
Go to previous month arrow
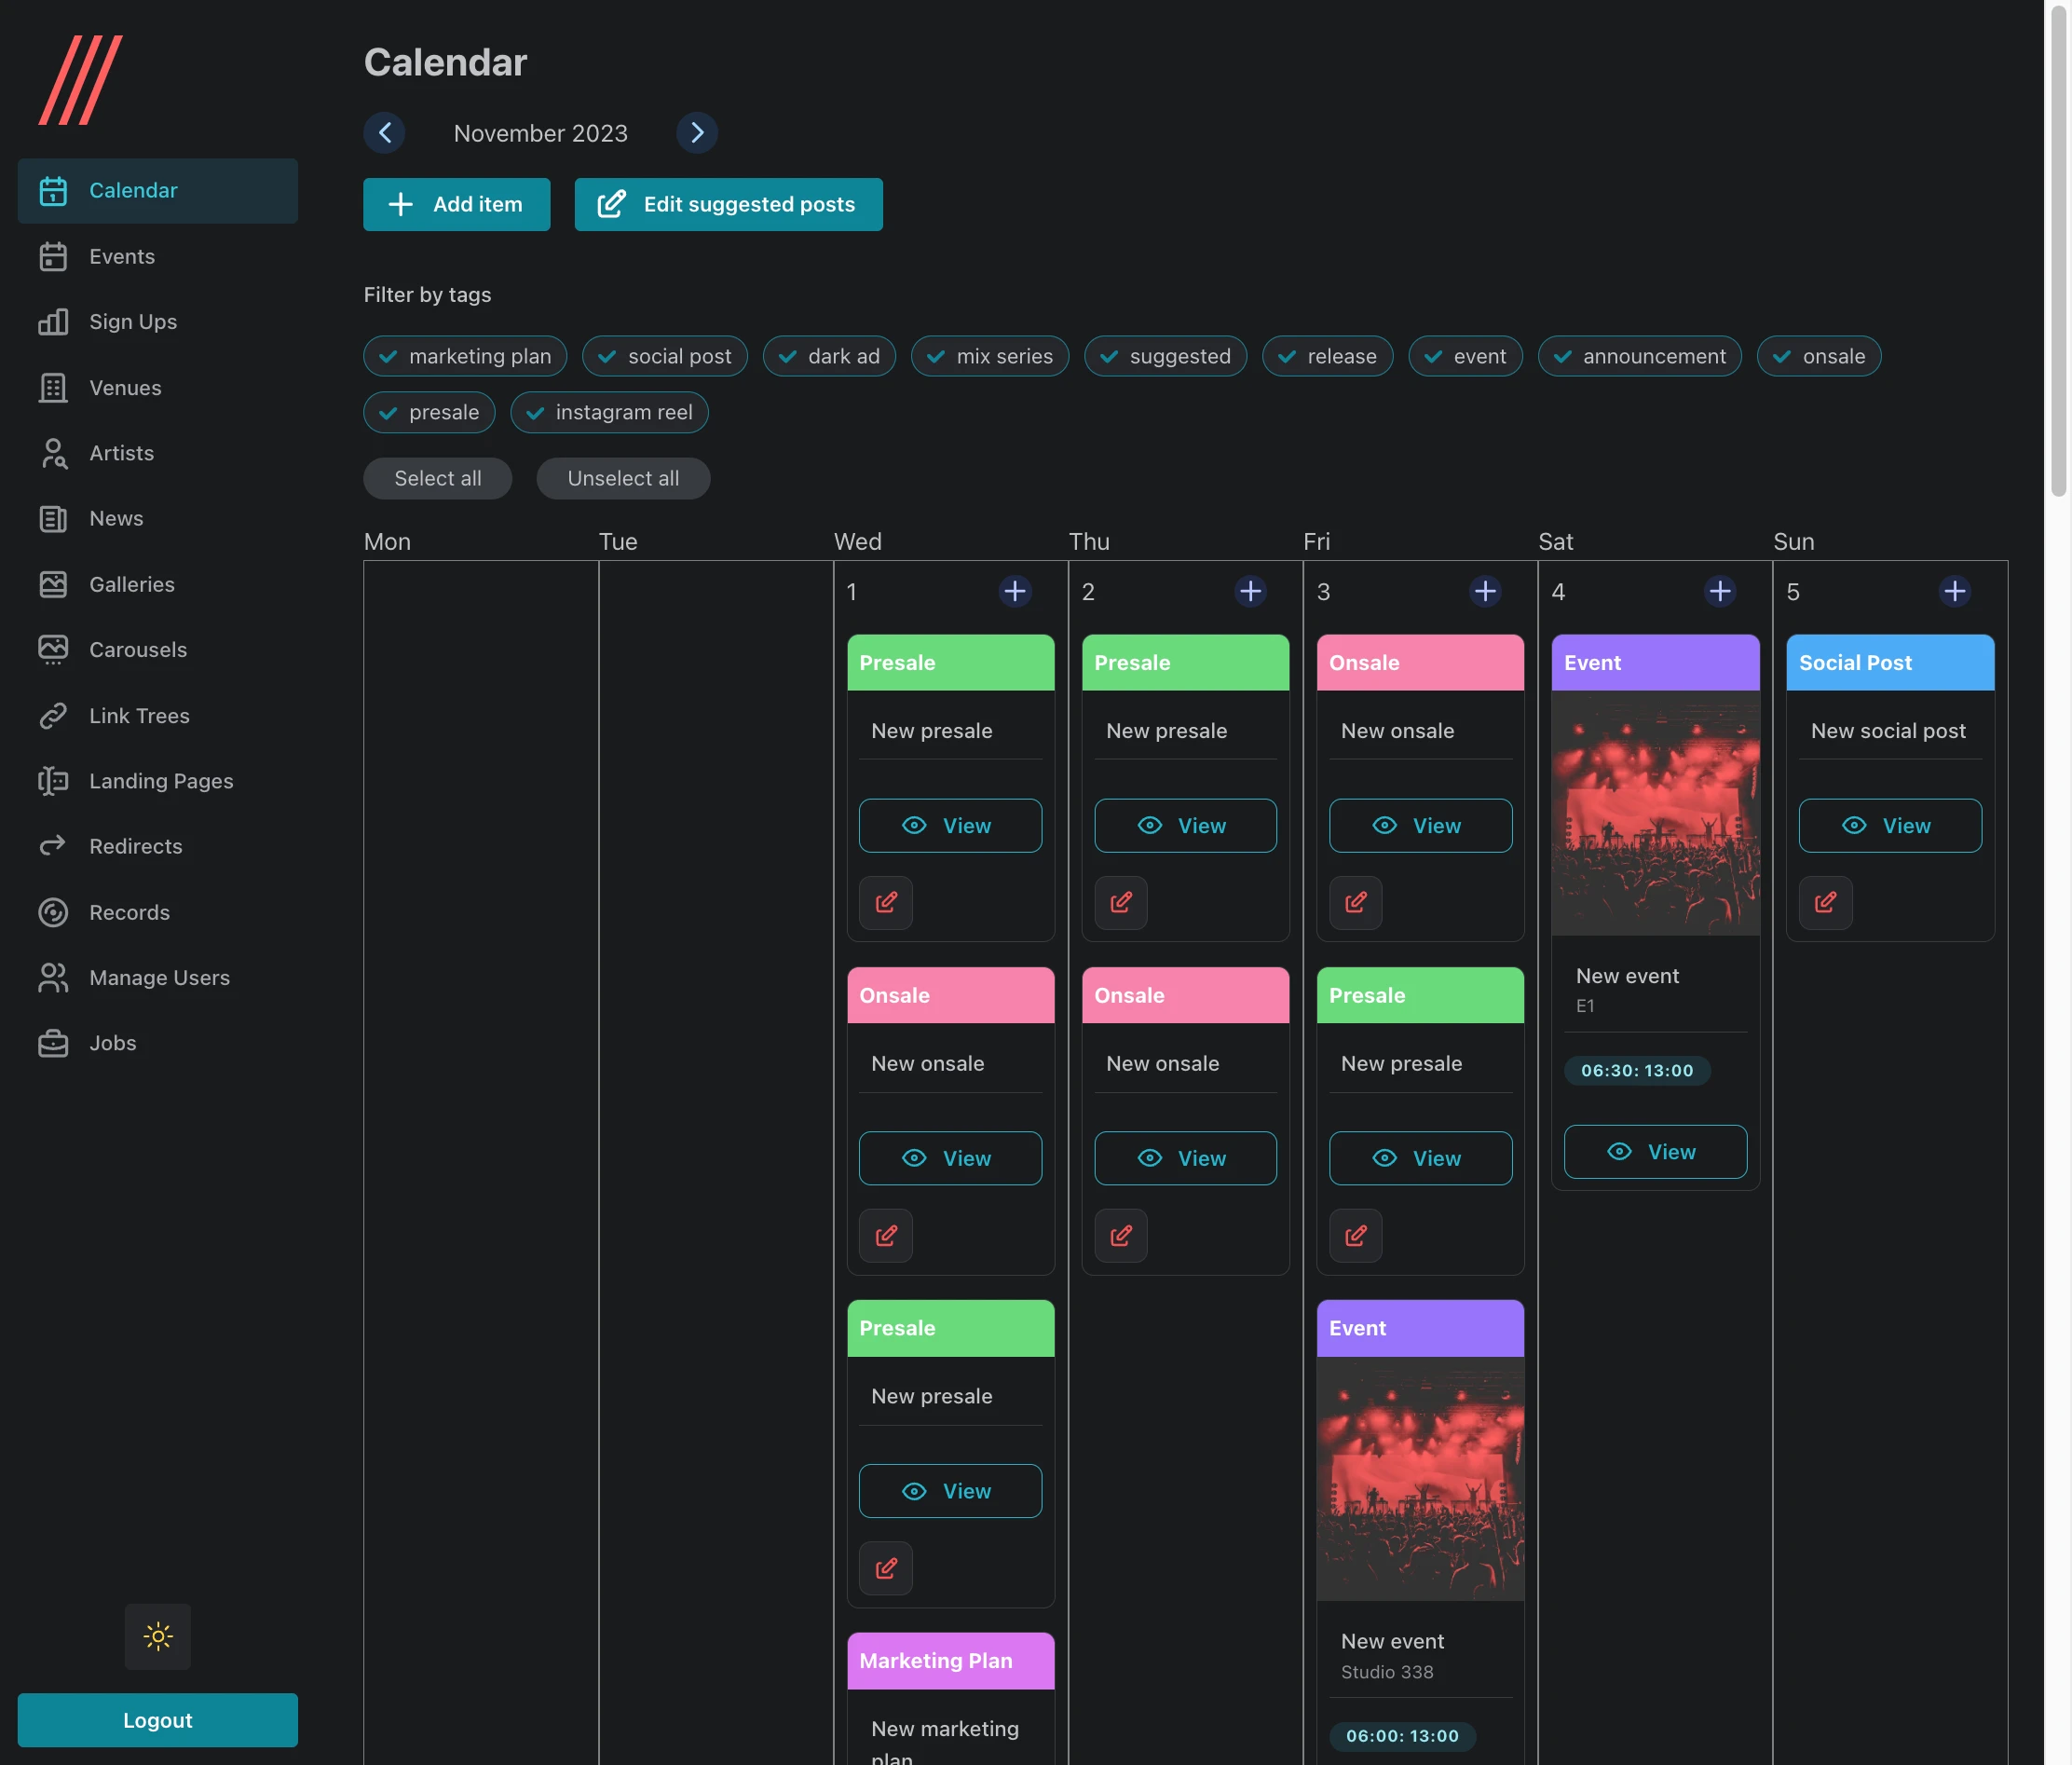tap(384, 133)
